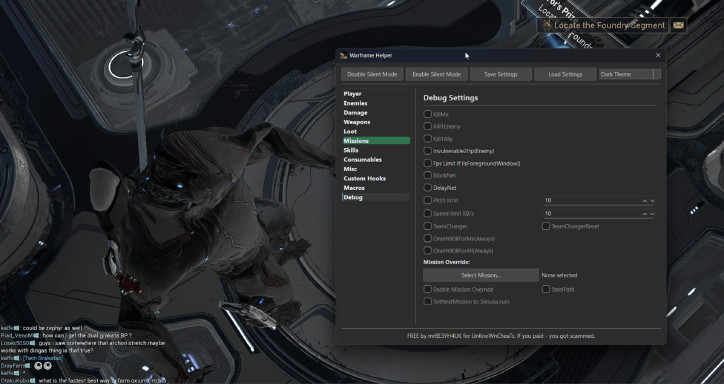This screenshot has height=384, width=724.
Task: Open the Enemies section in sidebar
Action: 376,103
